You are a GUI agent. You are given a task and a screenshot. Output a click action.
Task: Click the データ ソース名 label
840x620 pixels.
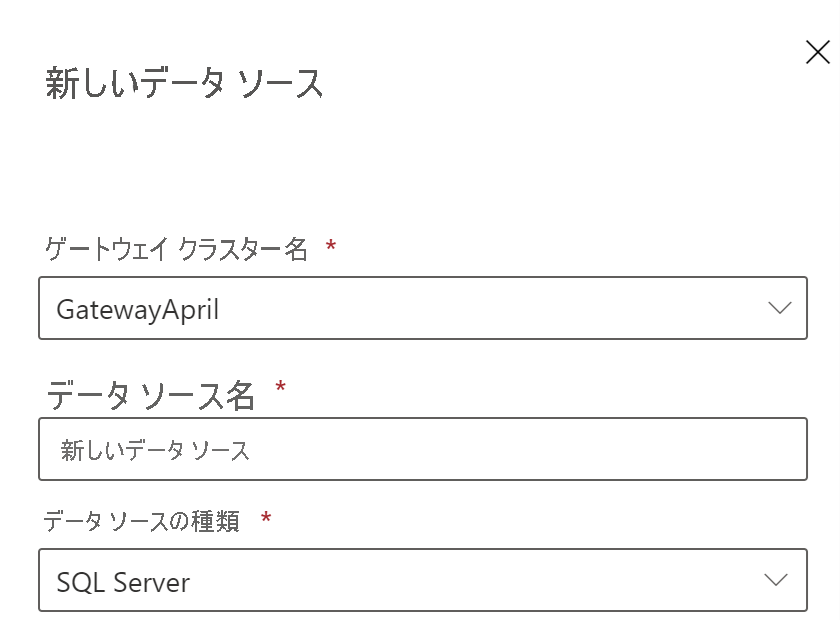(150, 395)
